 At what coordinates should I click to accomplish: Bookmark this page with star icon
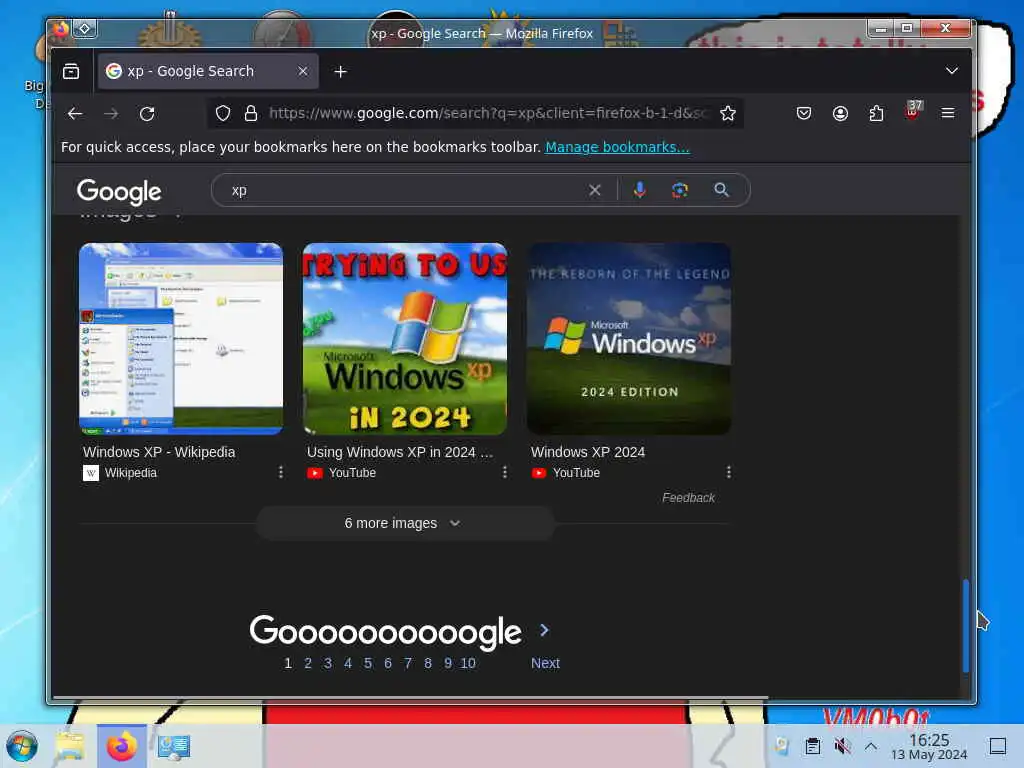pos(728,114)
